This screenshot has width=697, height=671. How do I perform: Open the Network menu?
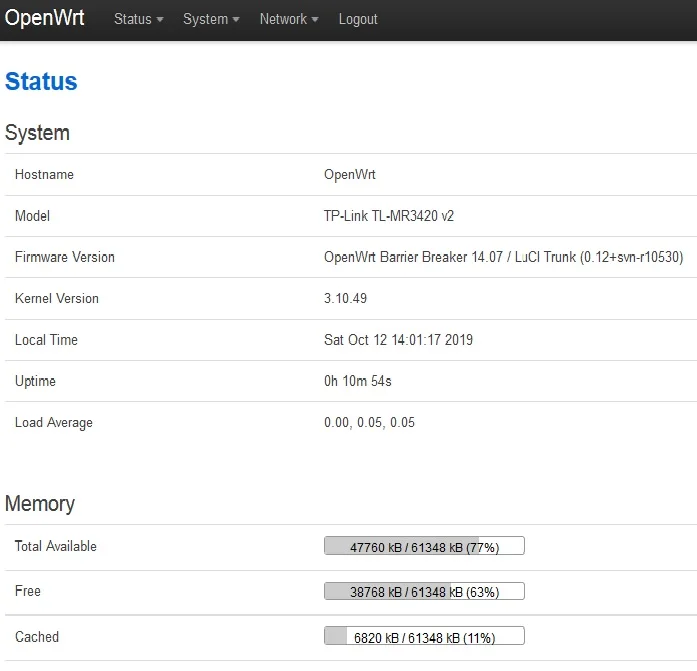pos(289,19)
